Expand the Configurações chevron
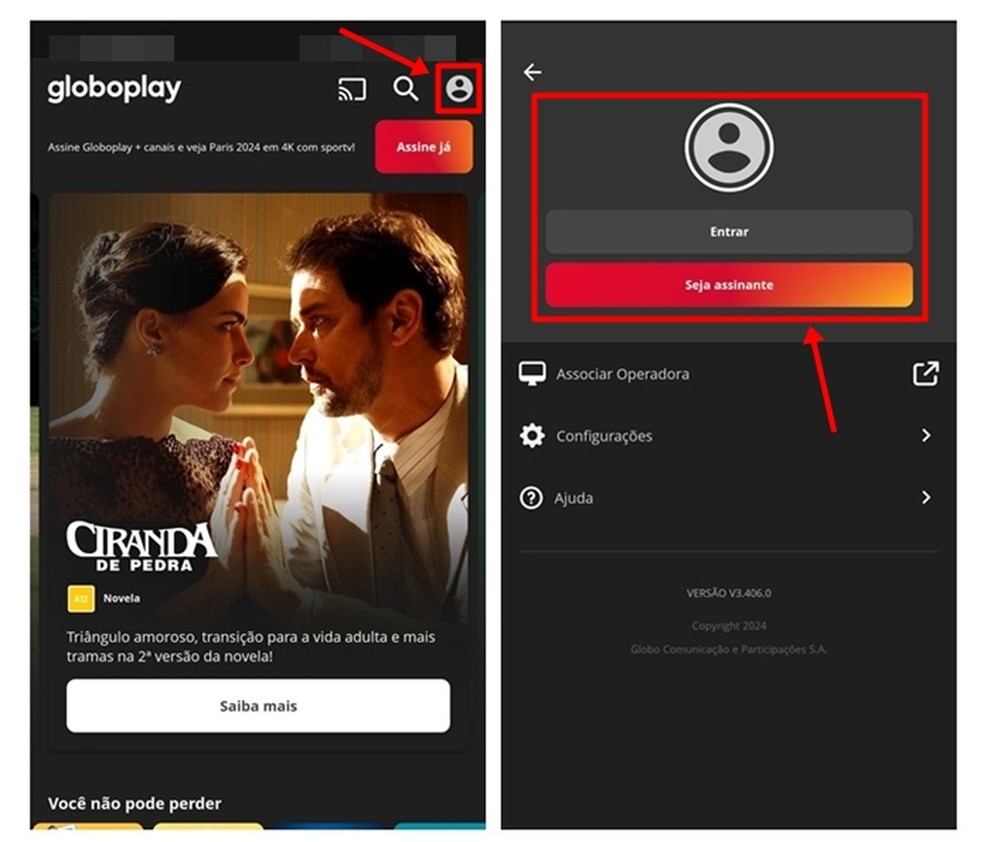Image resolution: width=984 pixels, height=842 pixels. tap(926, 435)
